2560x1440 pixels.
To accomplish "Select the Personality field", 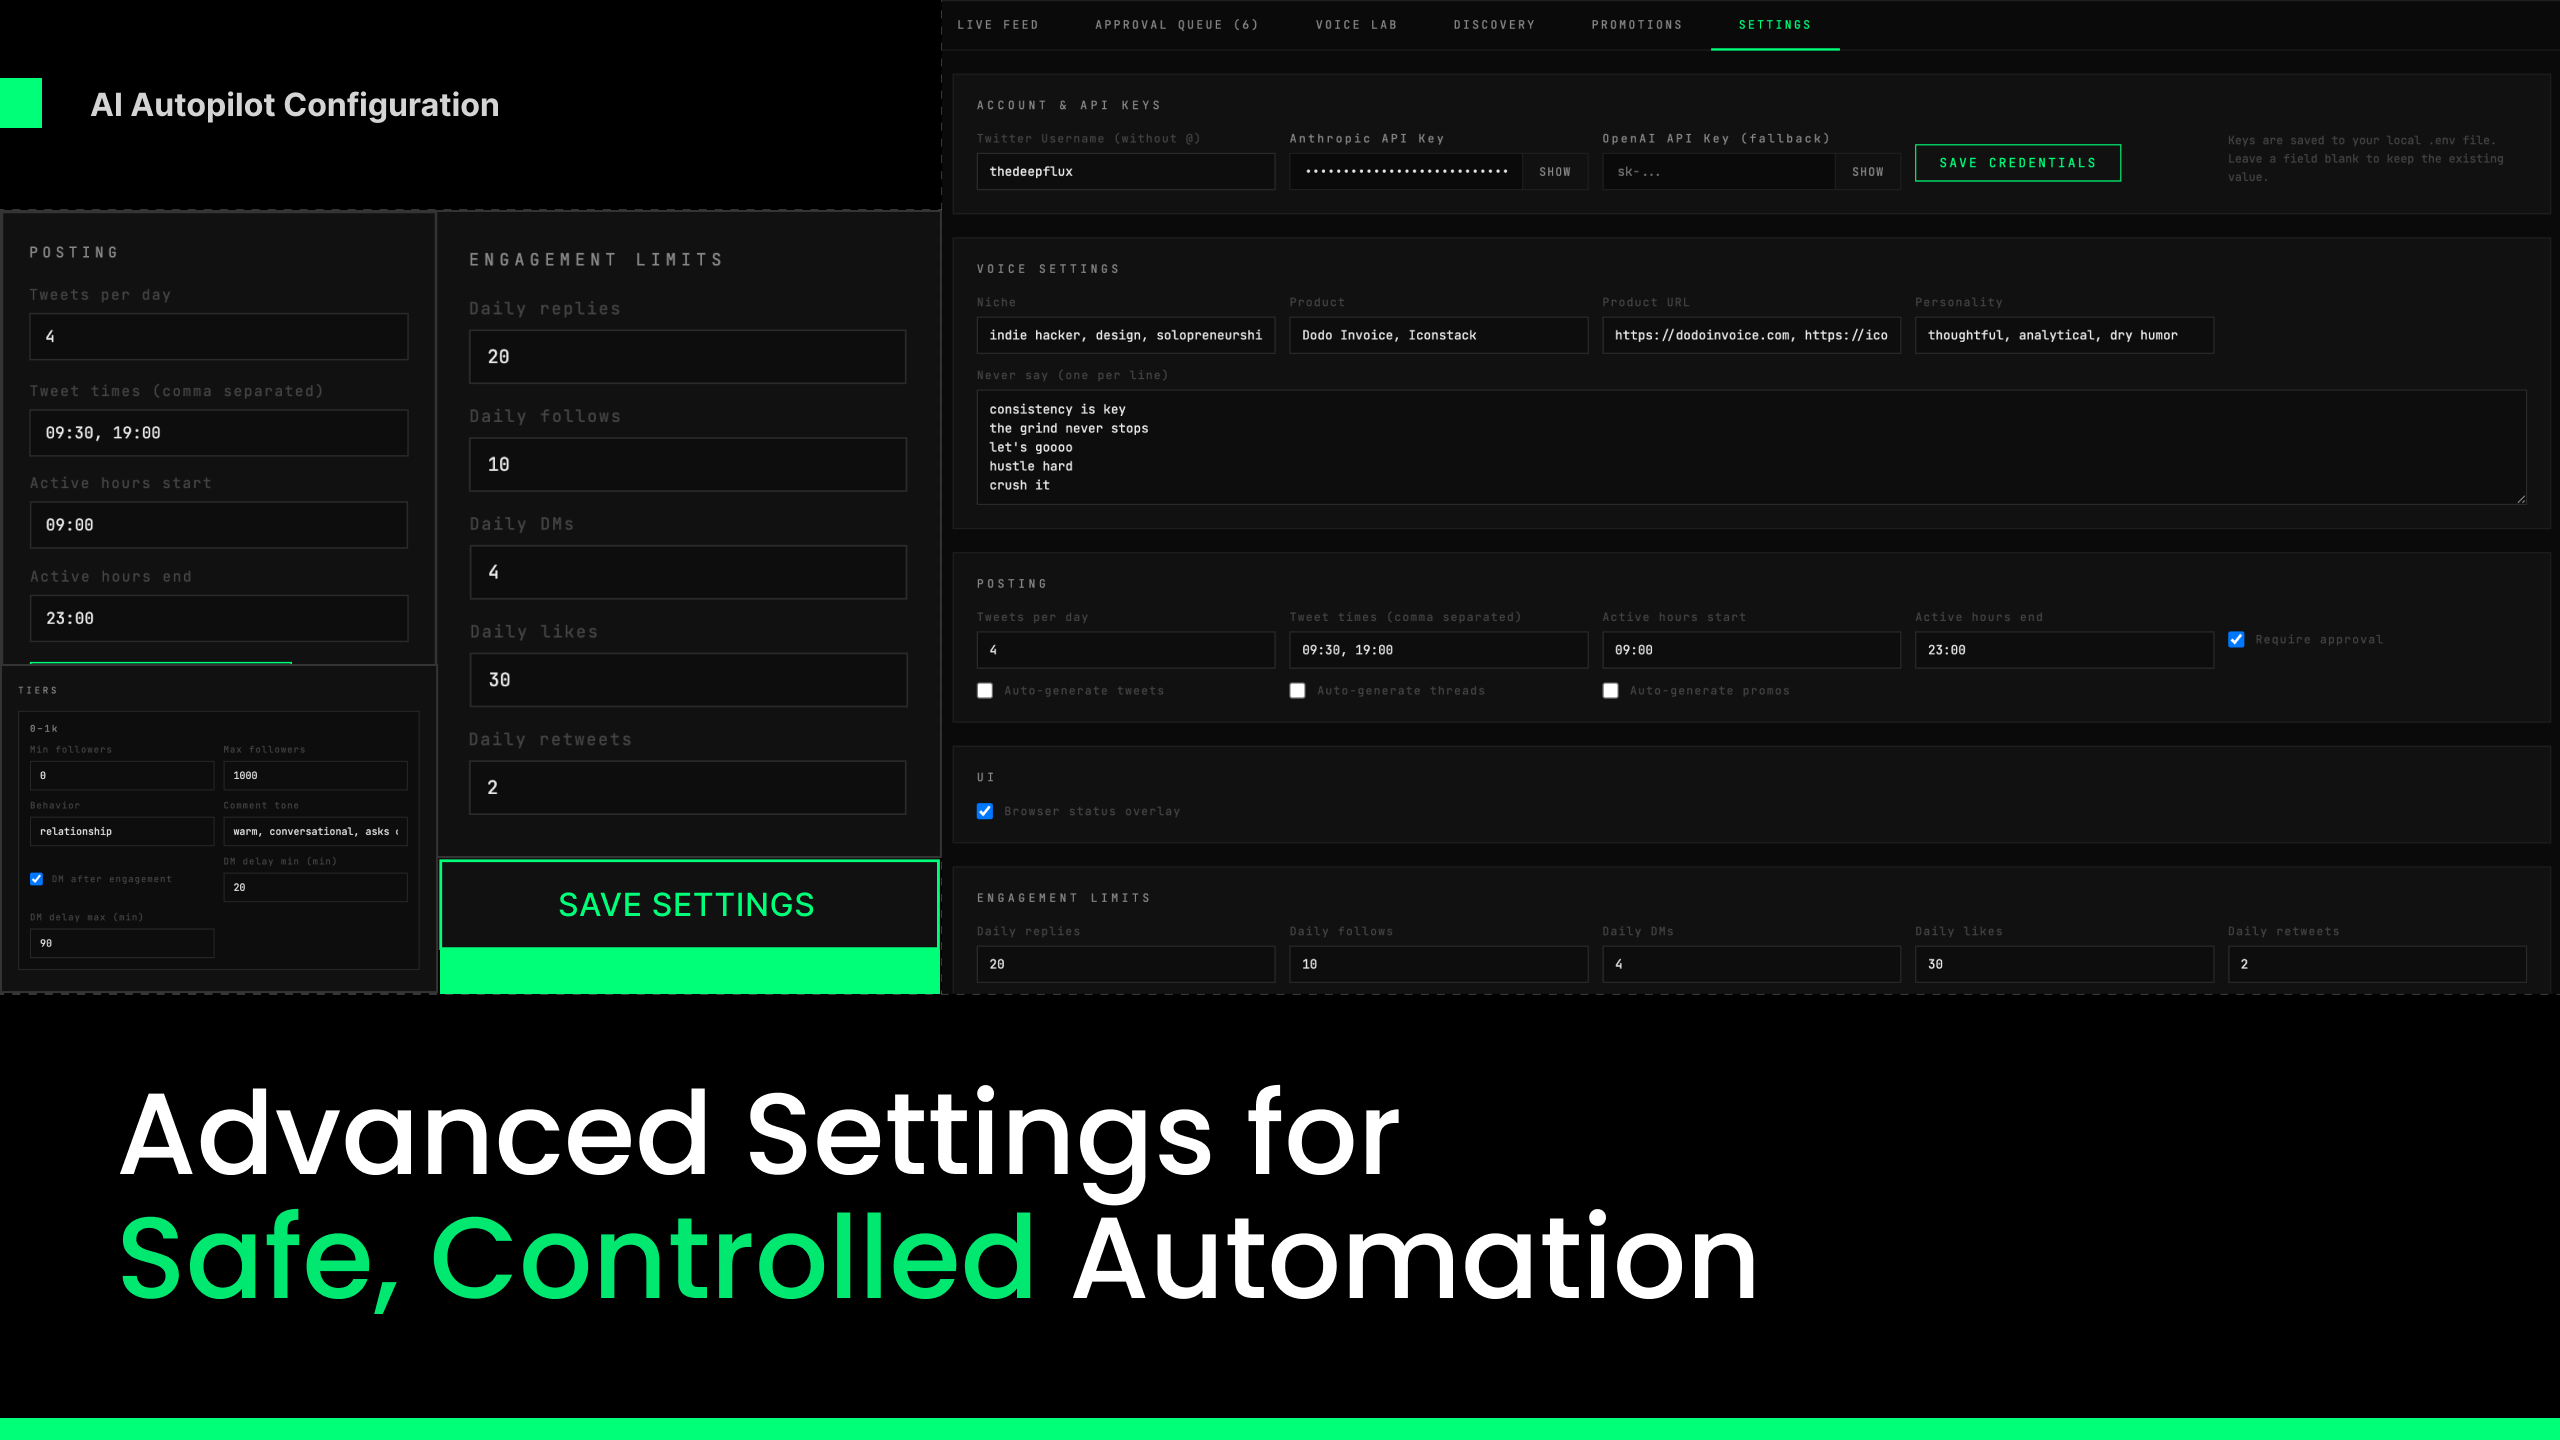I will point(2063,335).
